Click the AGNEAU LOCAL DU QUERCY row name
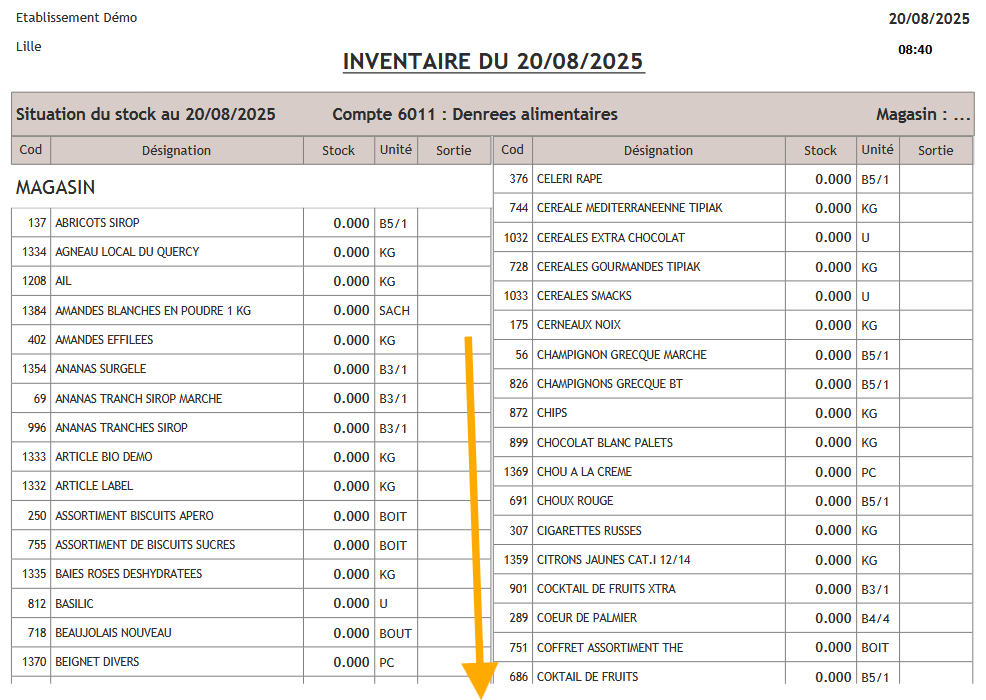Screen dimensions: 986x700 pos(127,252)
